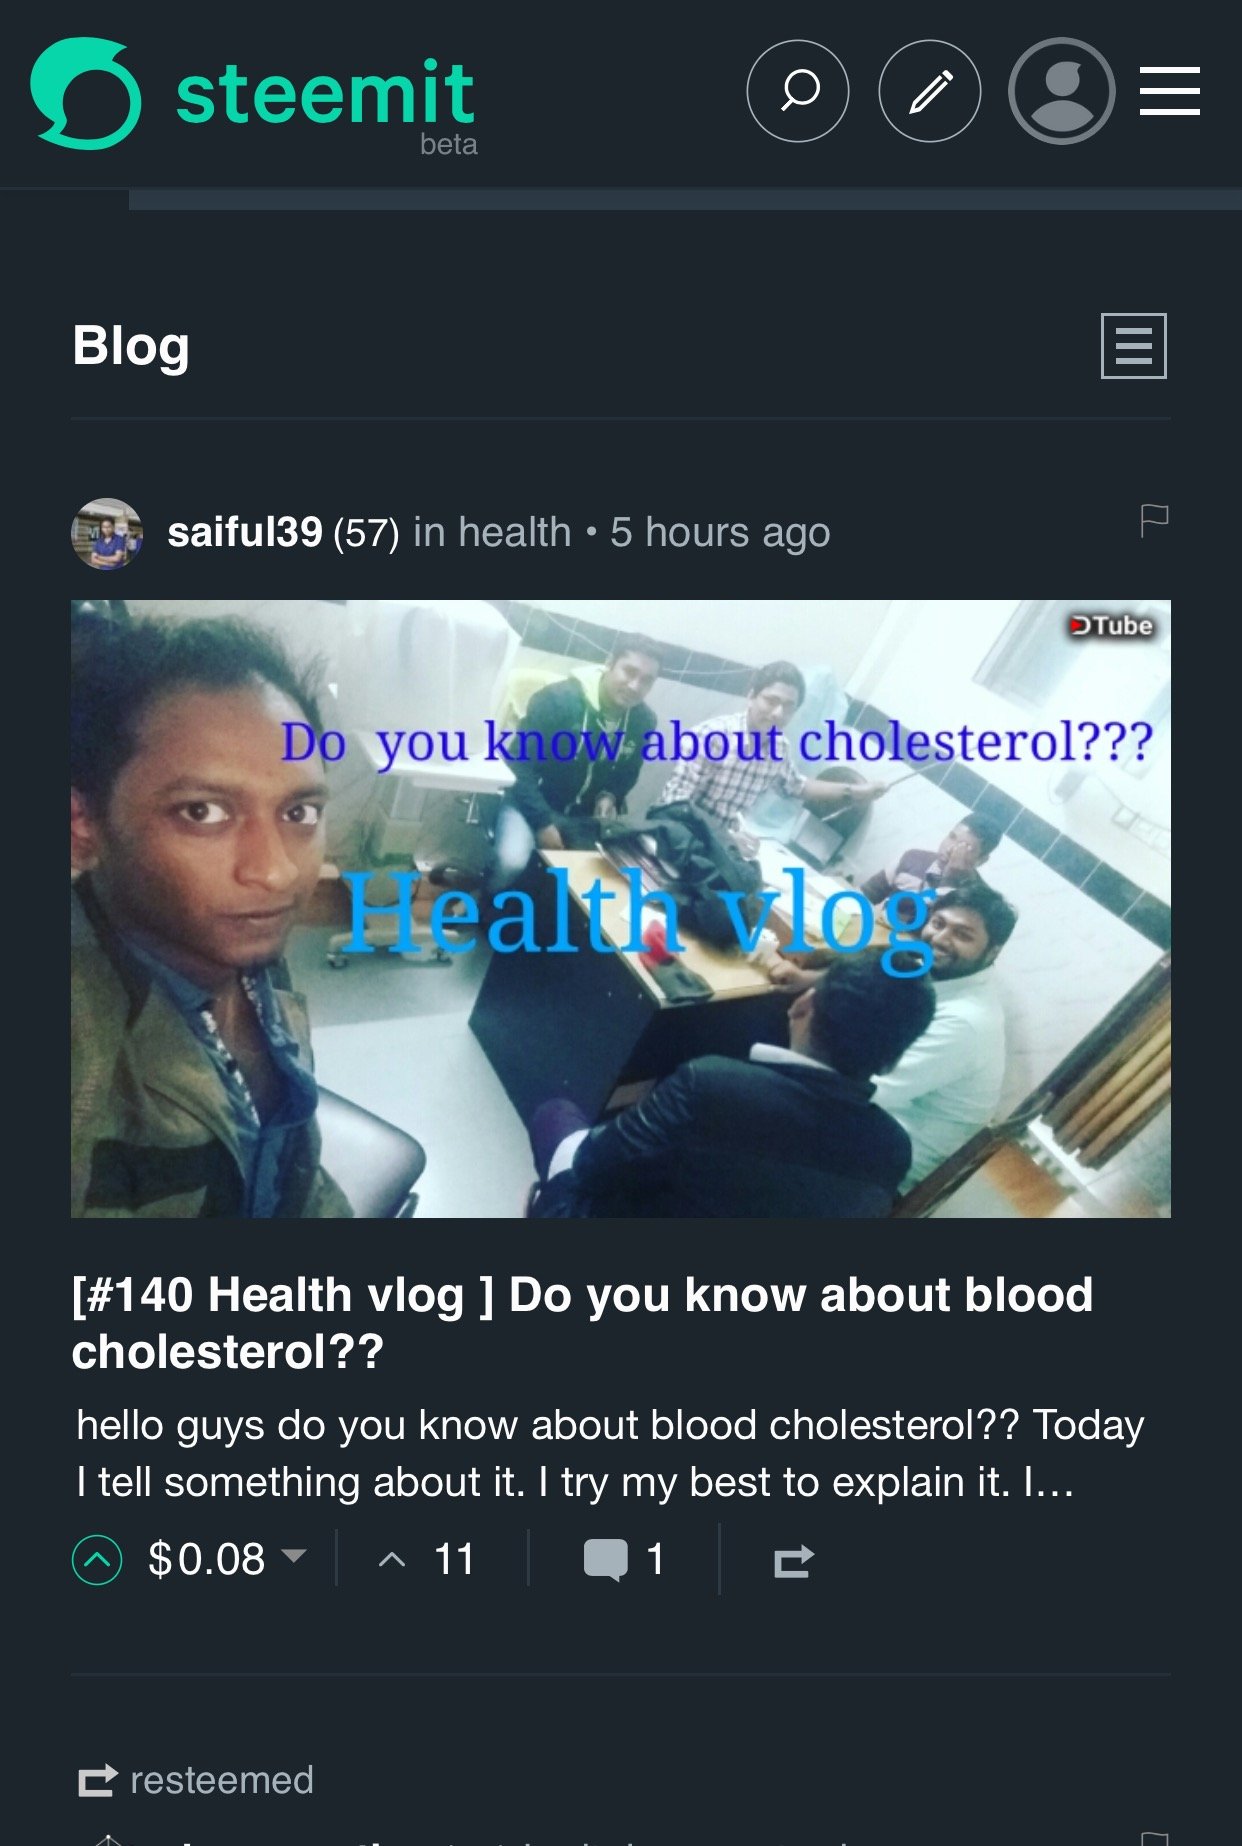1242x1846 pixels.
Task: Toggle the blog list layout view
Action: coord(1133,346)
